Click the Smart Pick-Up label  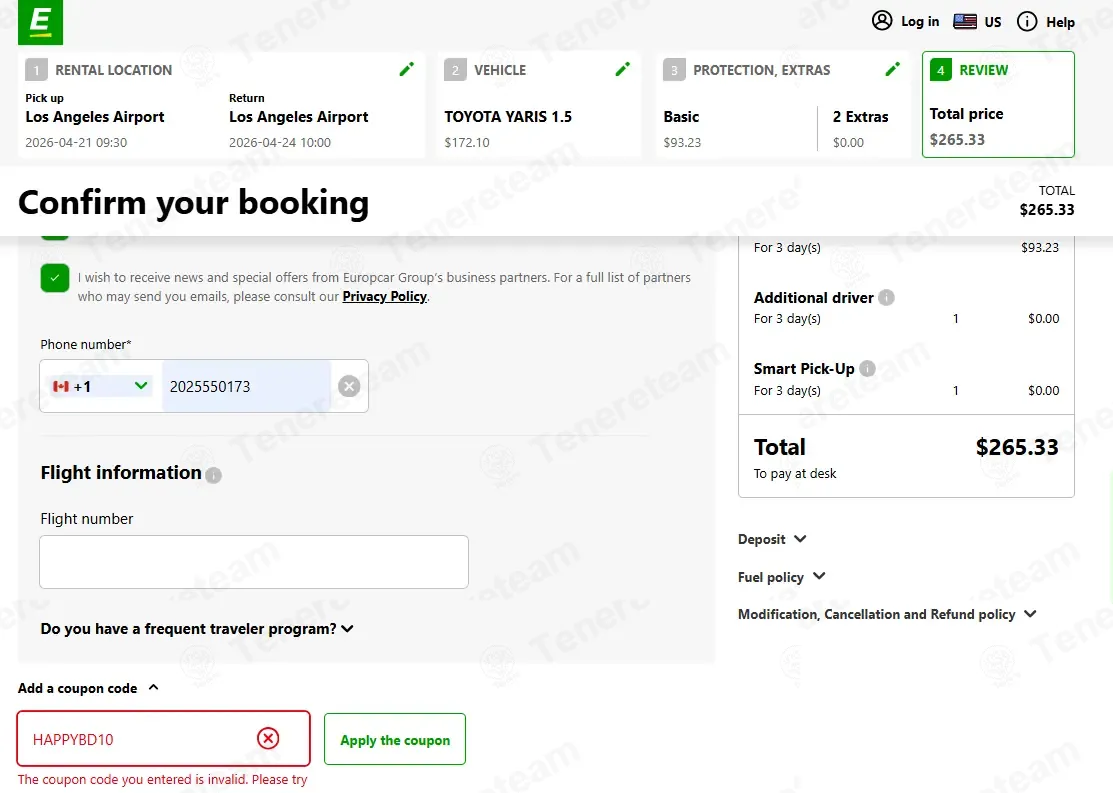pos(804,368)
